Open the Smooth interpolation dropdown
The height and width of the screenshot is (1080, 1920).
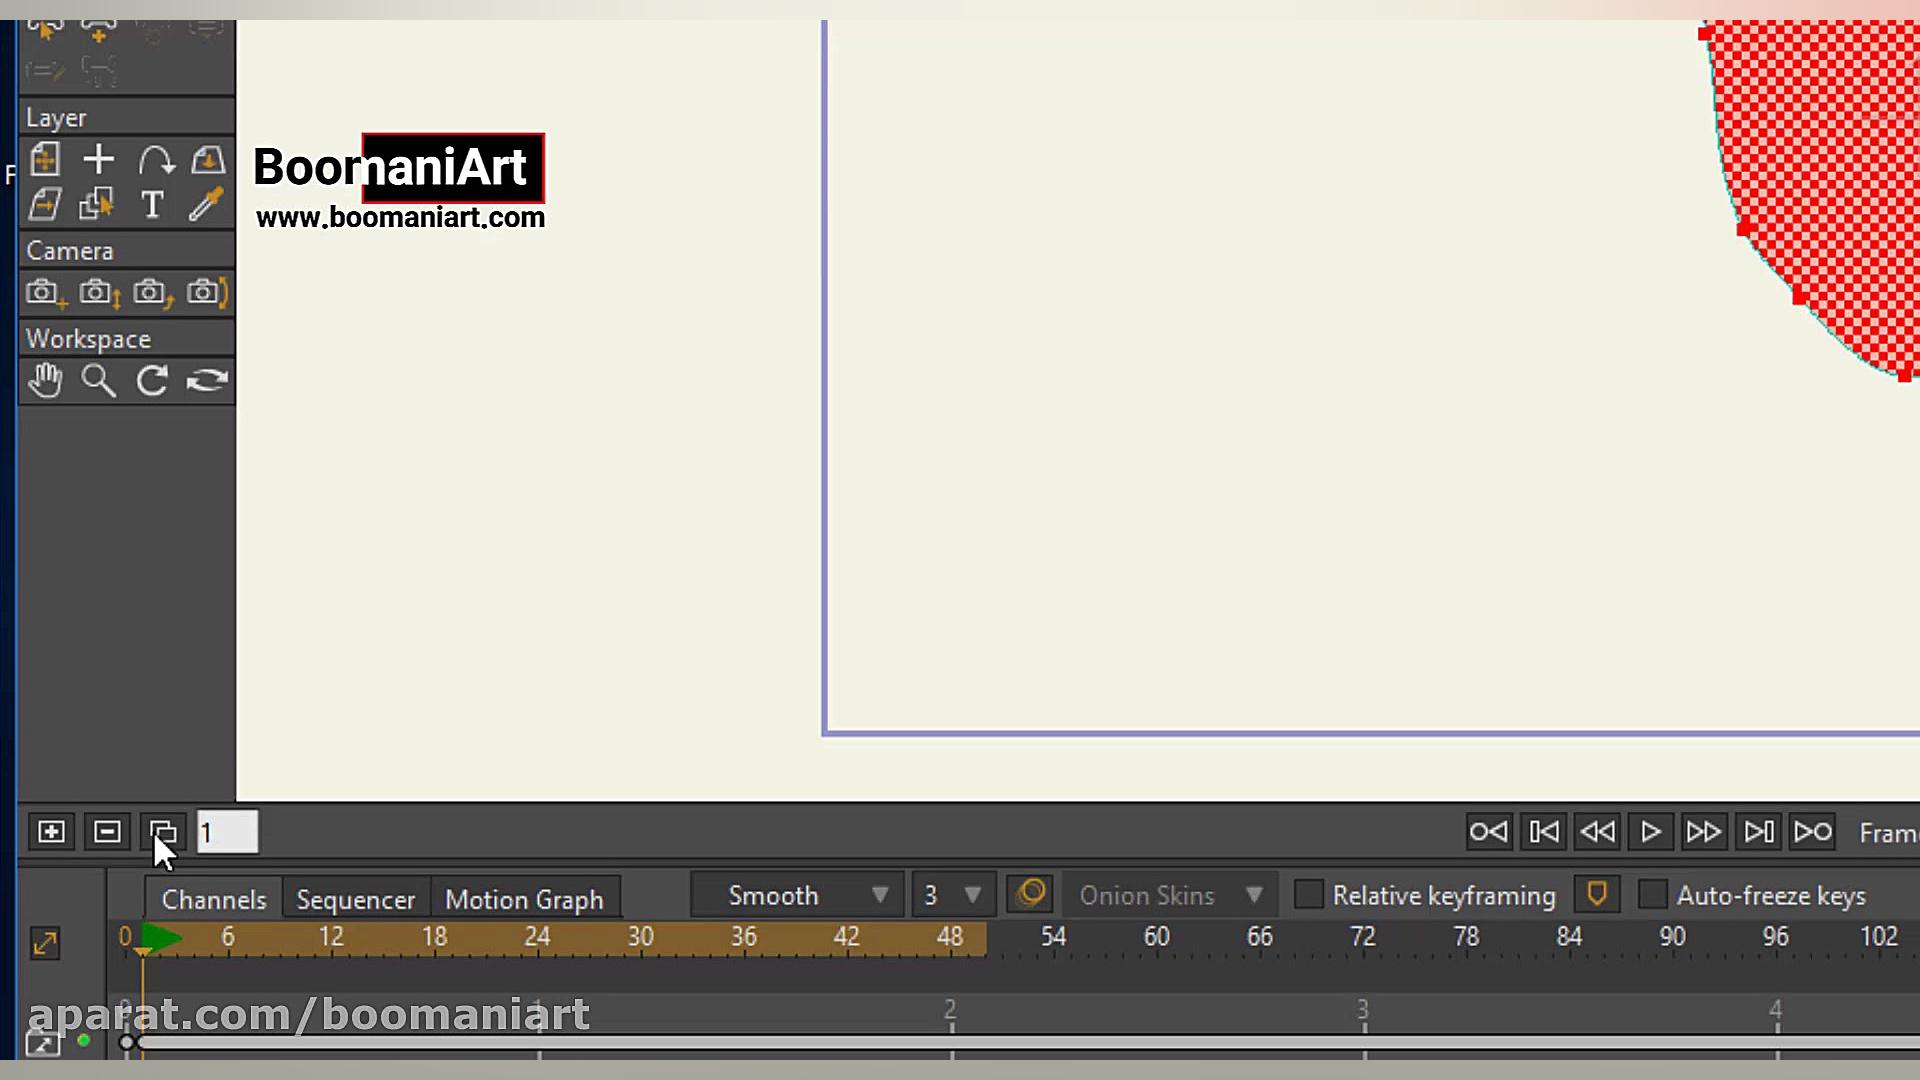[x=797, y=895]
